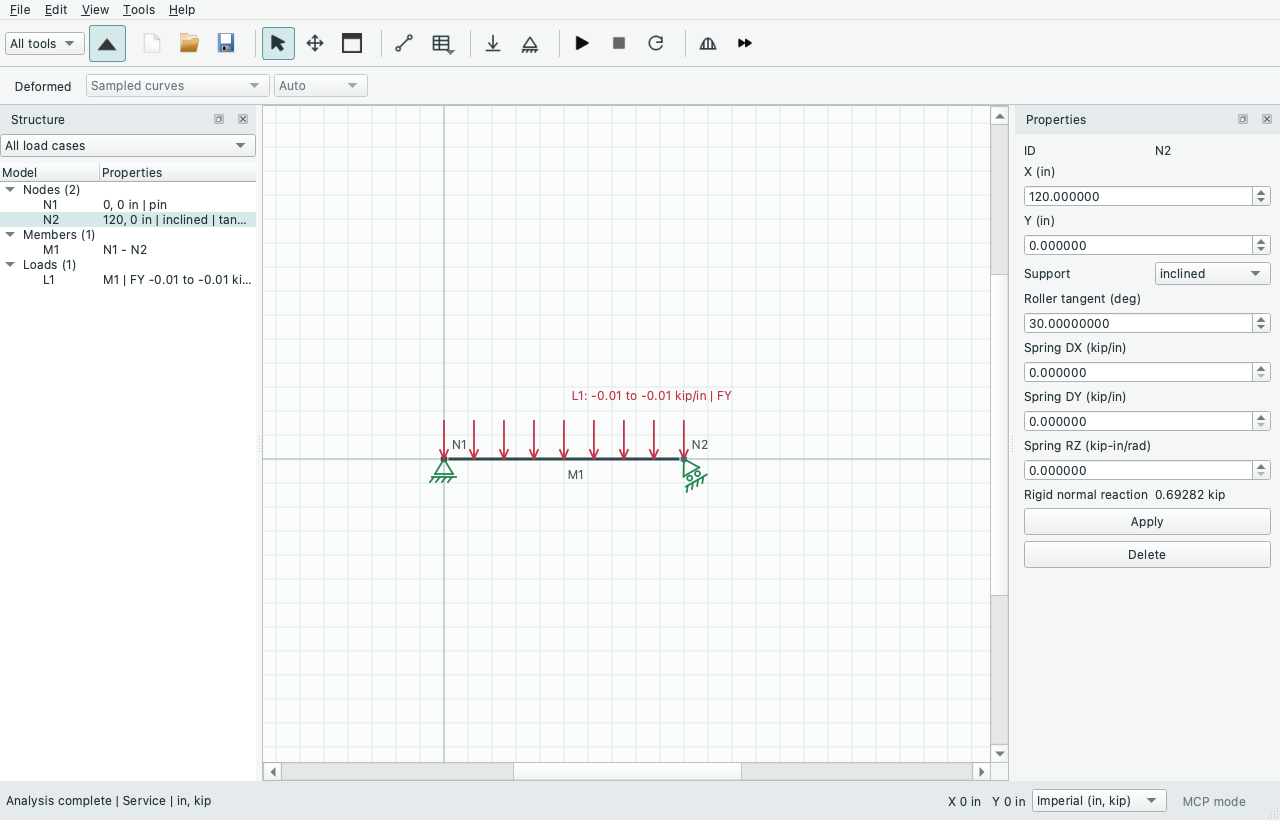The width and height of the screenshot is (1280, 820).
Task: Open the All load cases dropdown
Action: point(128,146)
